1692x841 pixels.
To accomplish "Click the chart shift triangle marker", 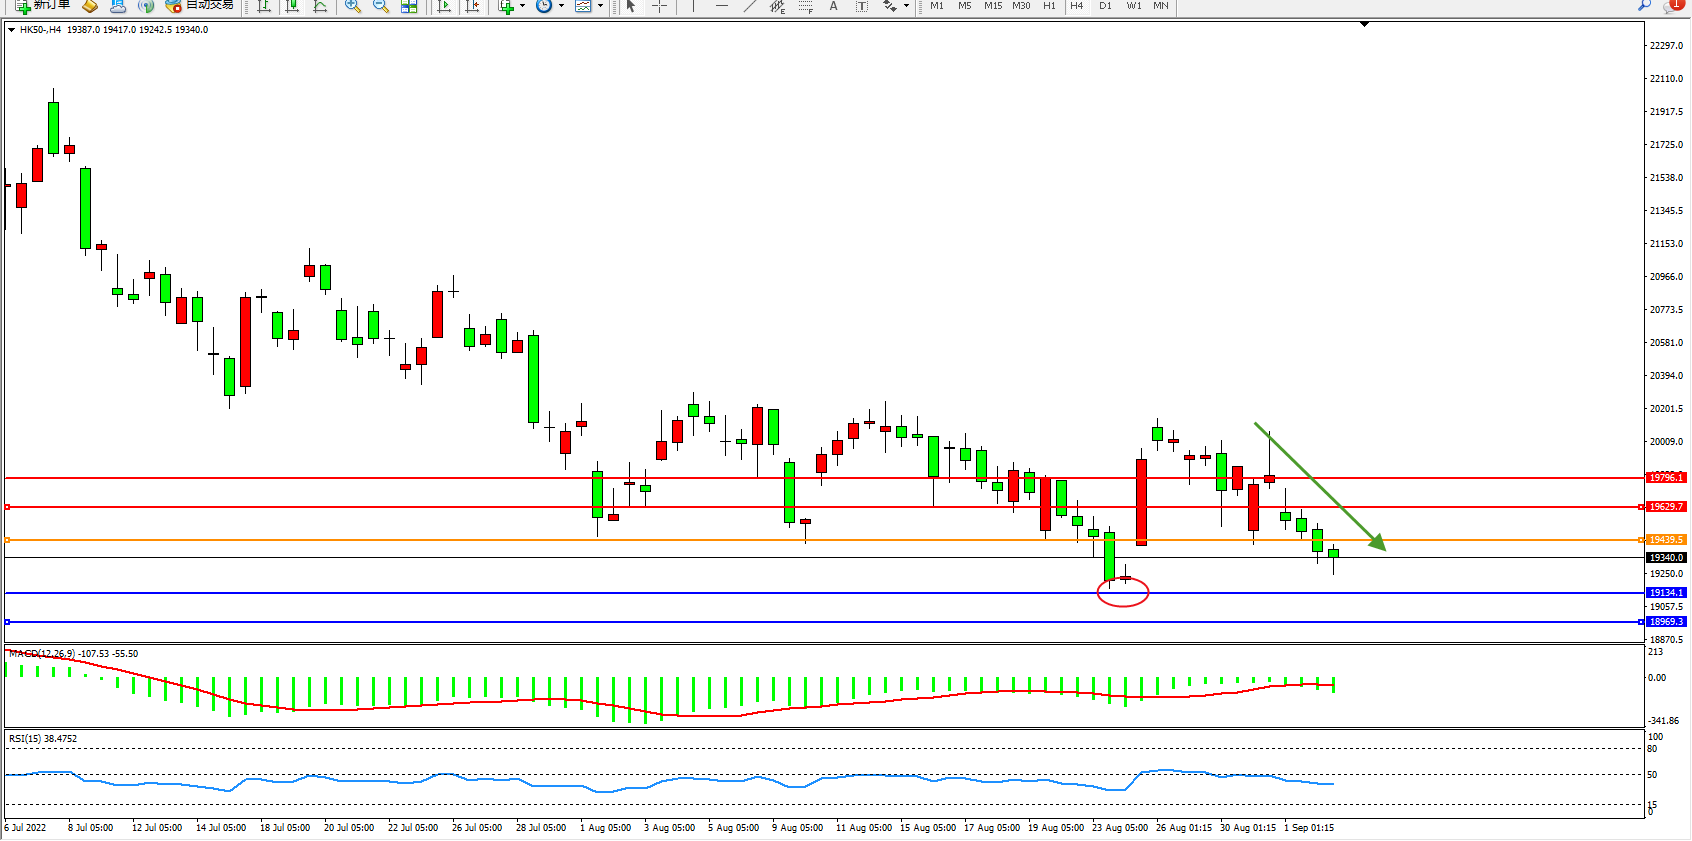I will coord(1364,24).
